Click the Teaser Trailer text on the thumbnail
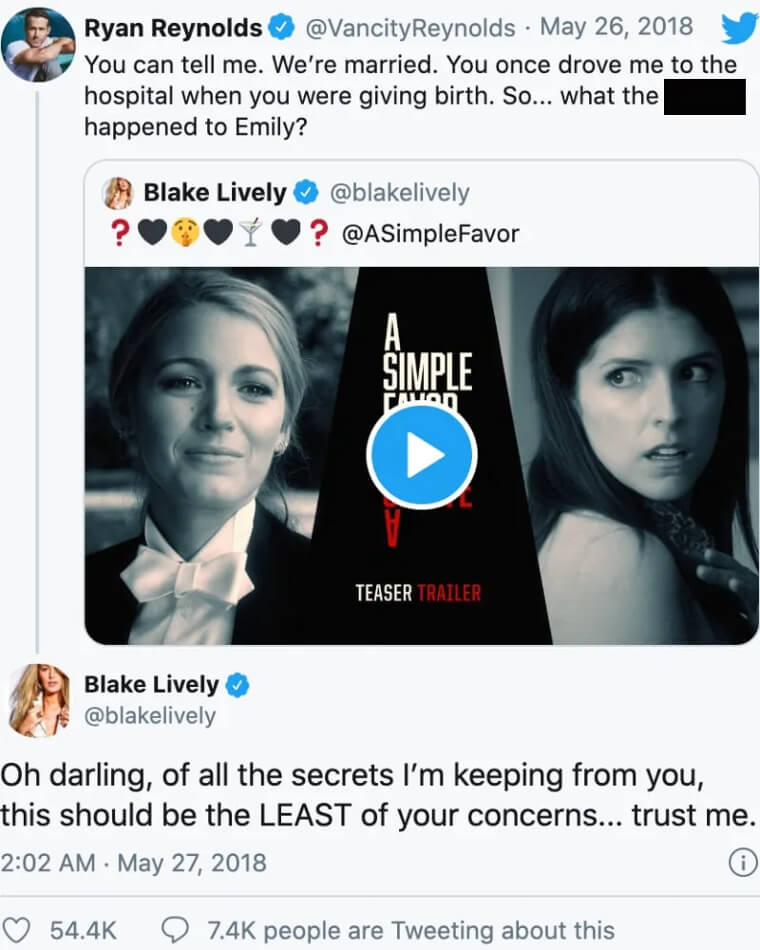760x950 pixels. point(418,593)
